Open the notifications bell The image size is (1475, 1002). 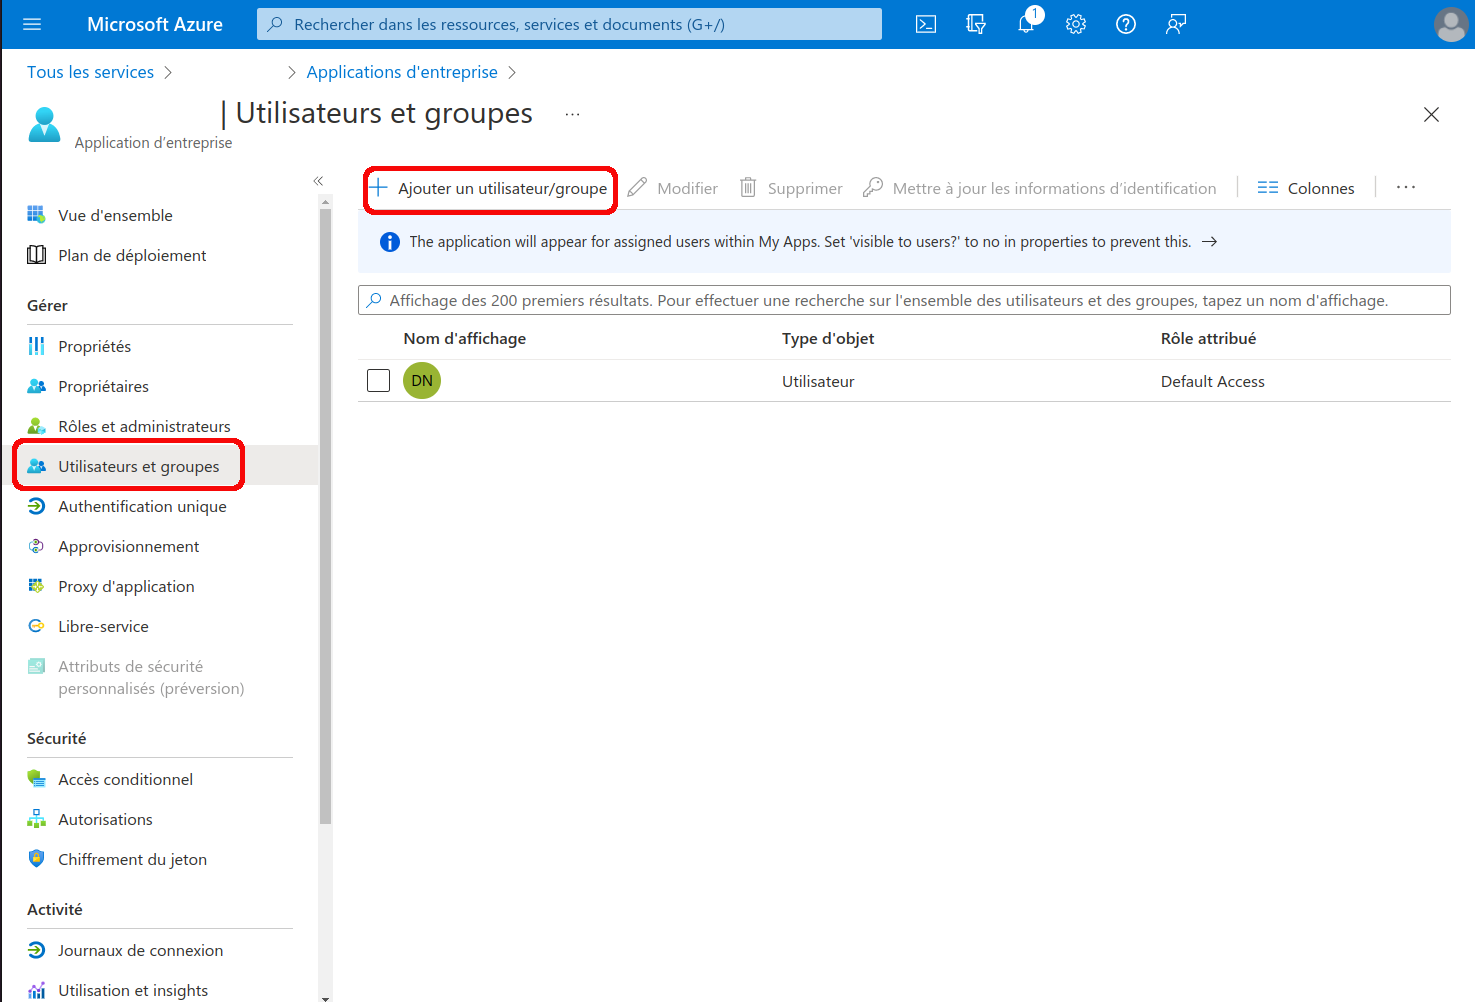(1026, 24)
